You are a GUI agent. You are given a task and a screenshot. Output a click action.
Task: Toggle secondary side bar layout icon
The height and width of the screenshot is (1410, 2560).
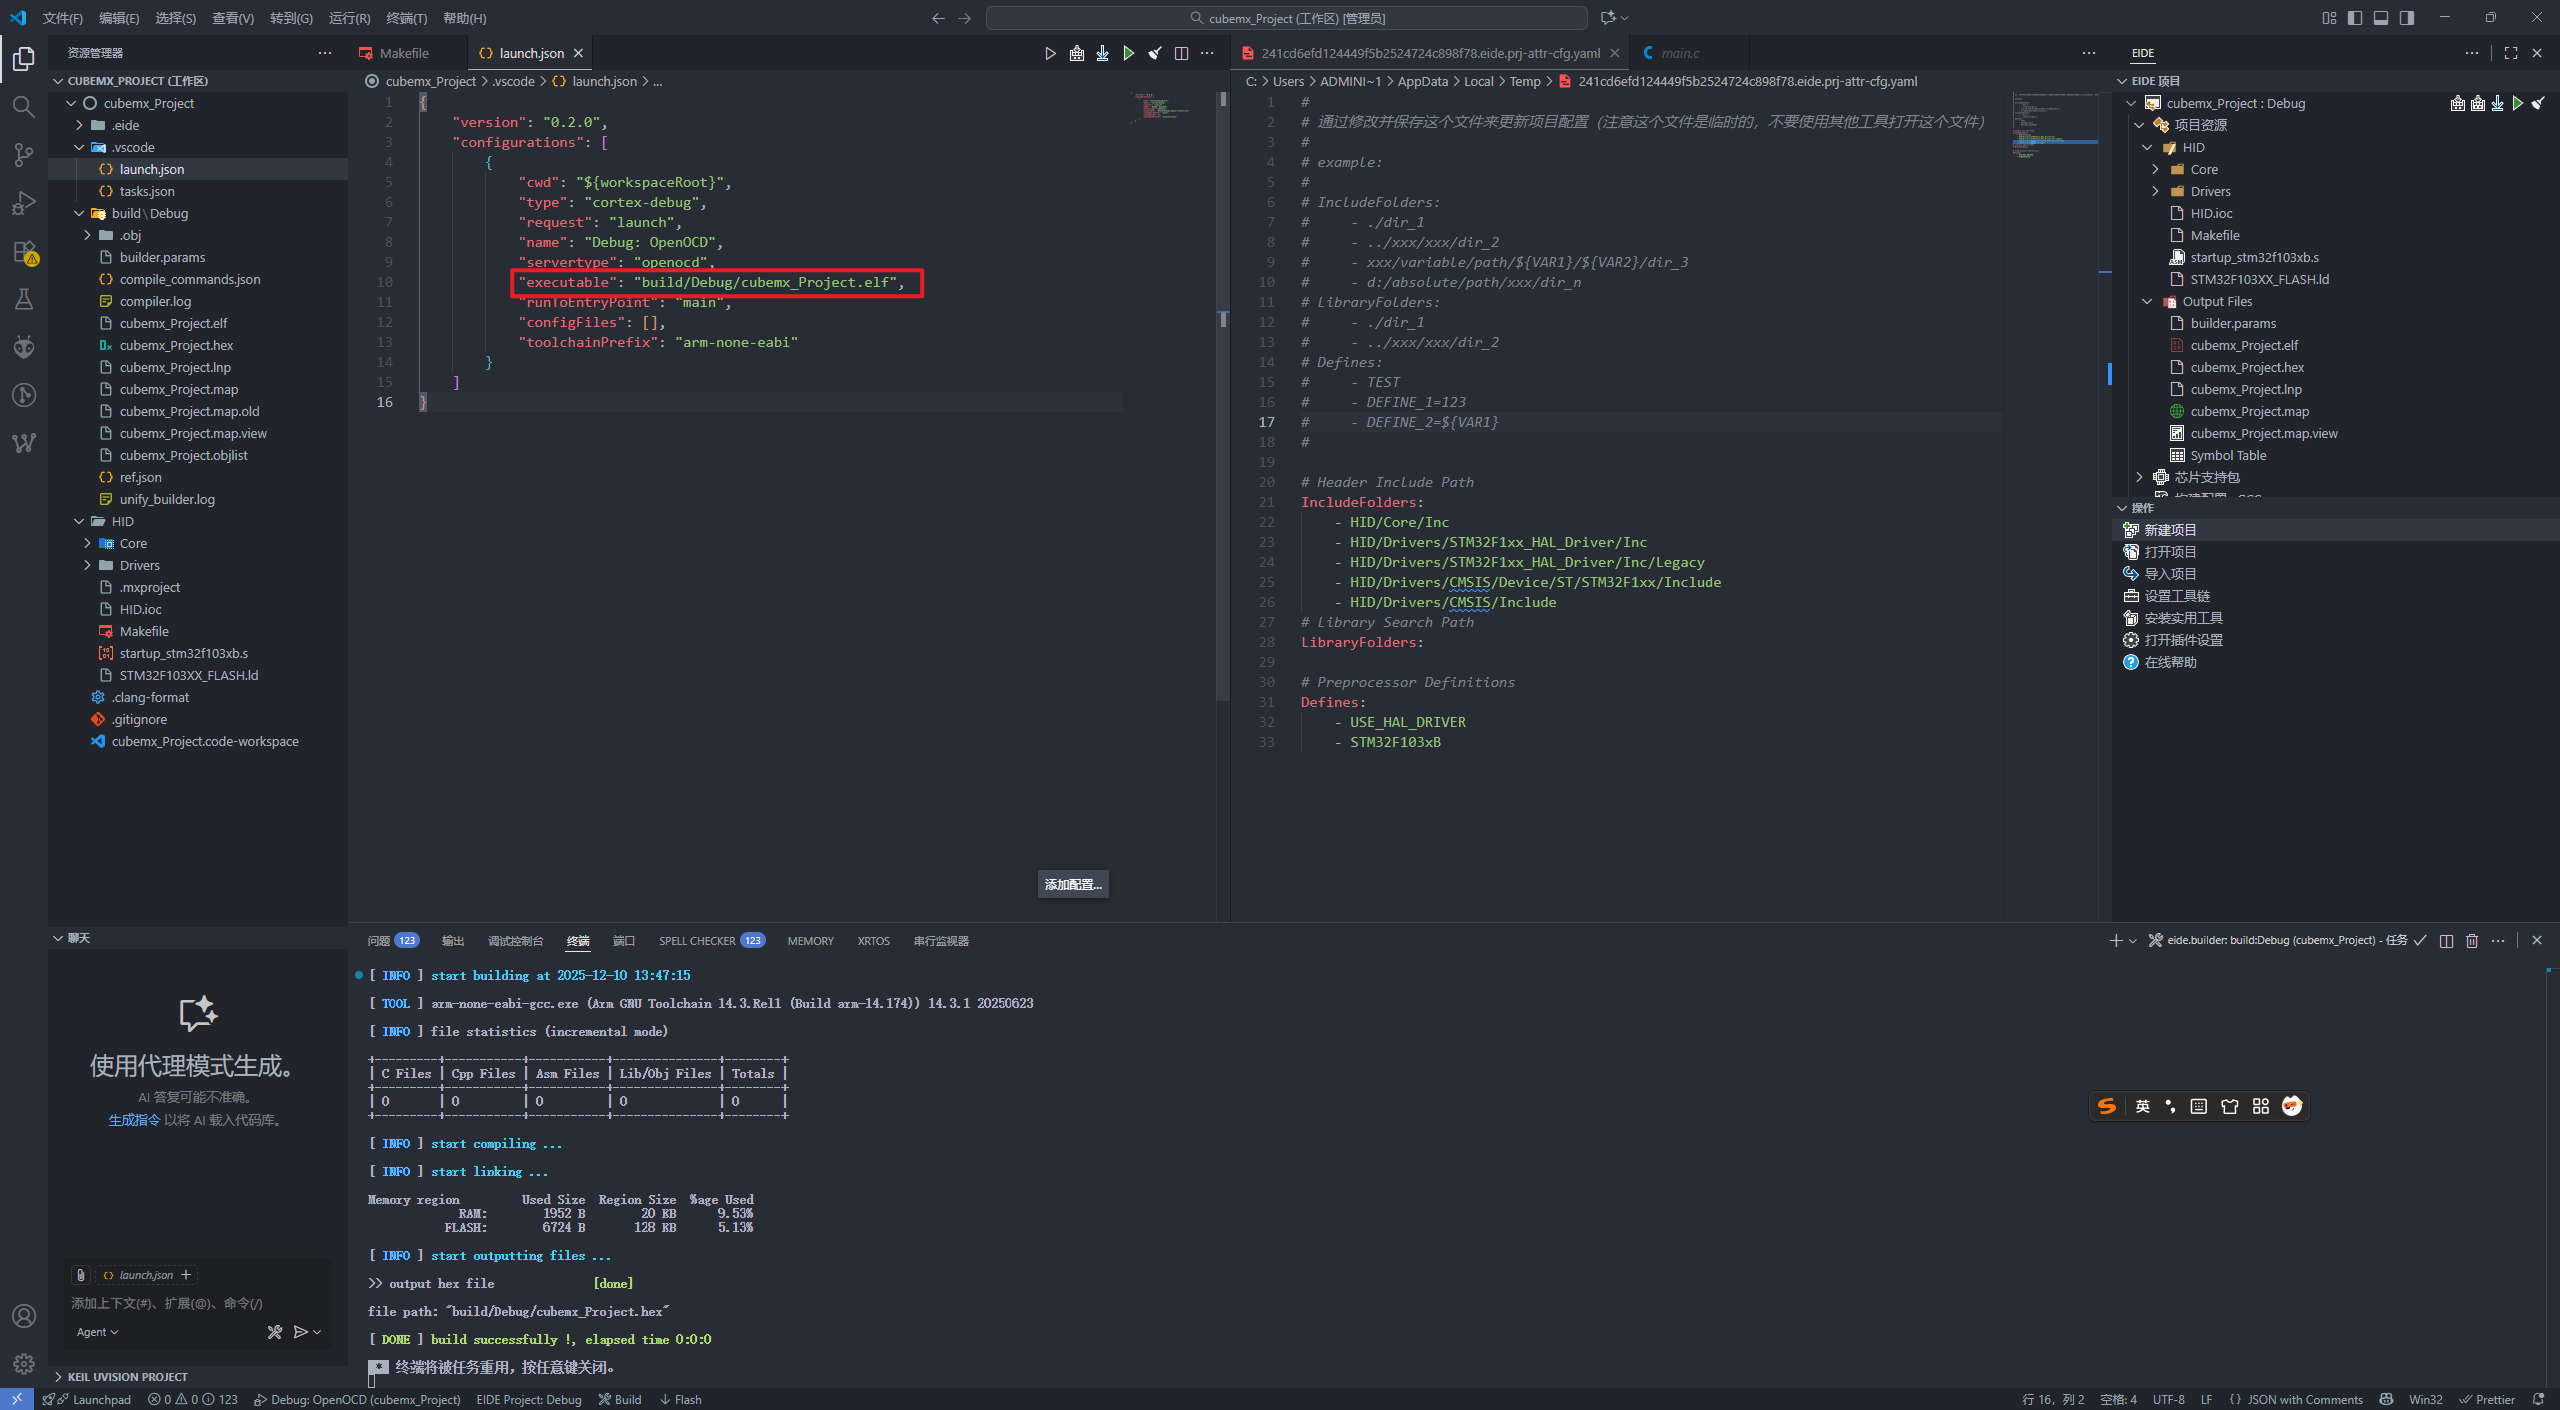tap(2407, 18)
